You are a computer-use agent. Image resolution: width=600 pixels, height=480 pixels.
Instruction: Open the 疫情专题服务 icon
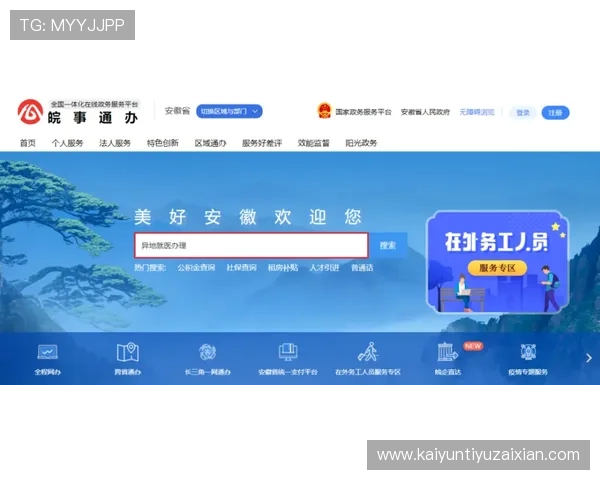tap(528, 352)
